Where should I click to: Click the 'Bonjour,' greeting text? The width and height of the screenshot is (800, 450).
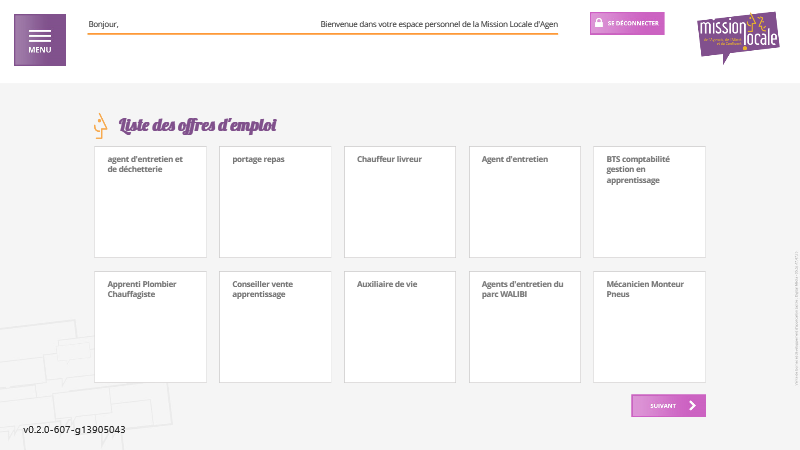click(x=103, y=23)
